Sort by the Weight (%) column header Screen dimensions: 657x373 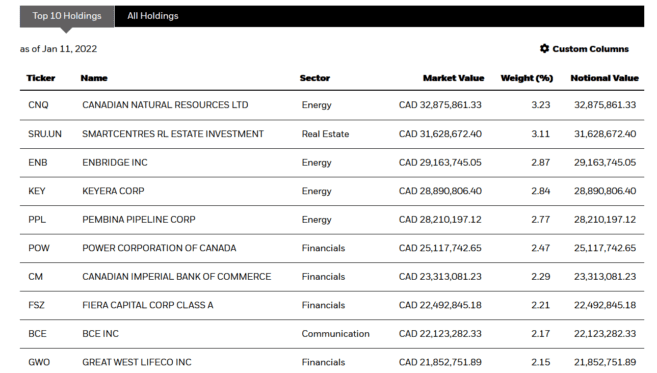pos(527,78)
